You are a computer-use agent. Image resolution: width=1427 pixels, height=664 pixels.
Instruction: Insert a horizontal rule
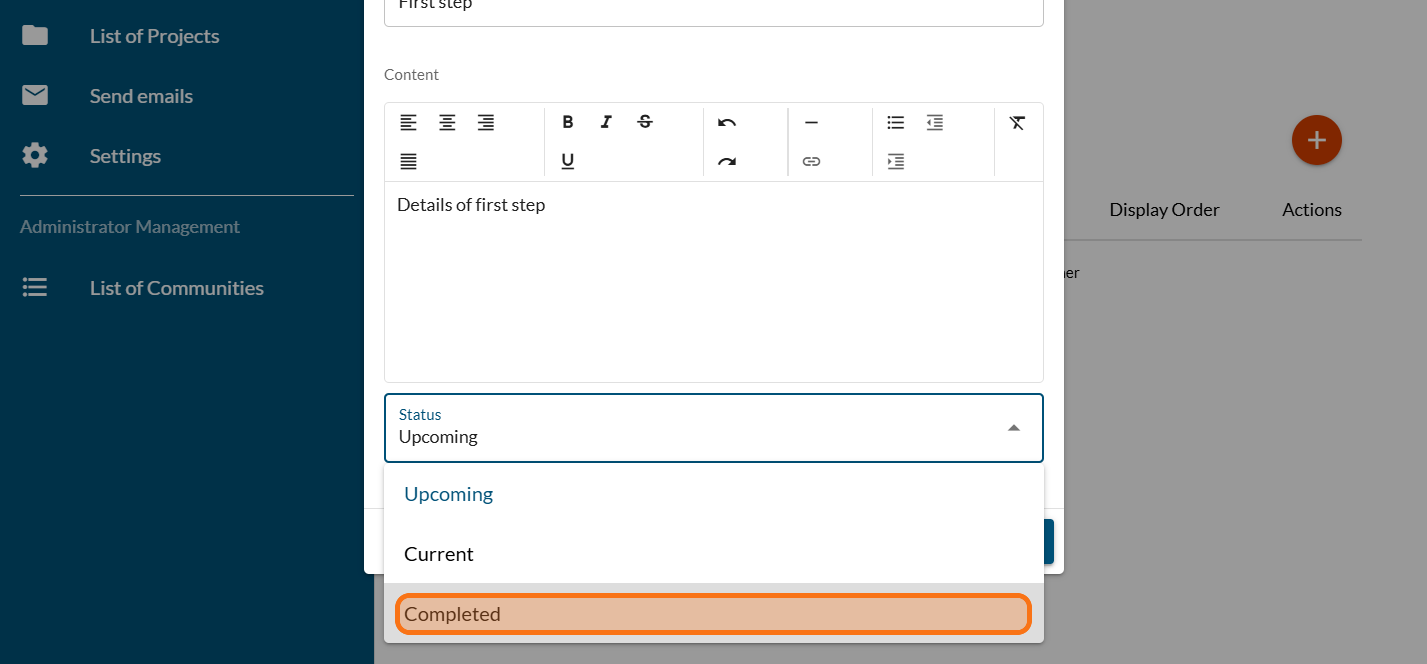(811, 123)
